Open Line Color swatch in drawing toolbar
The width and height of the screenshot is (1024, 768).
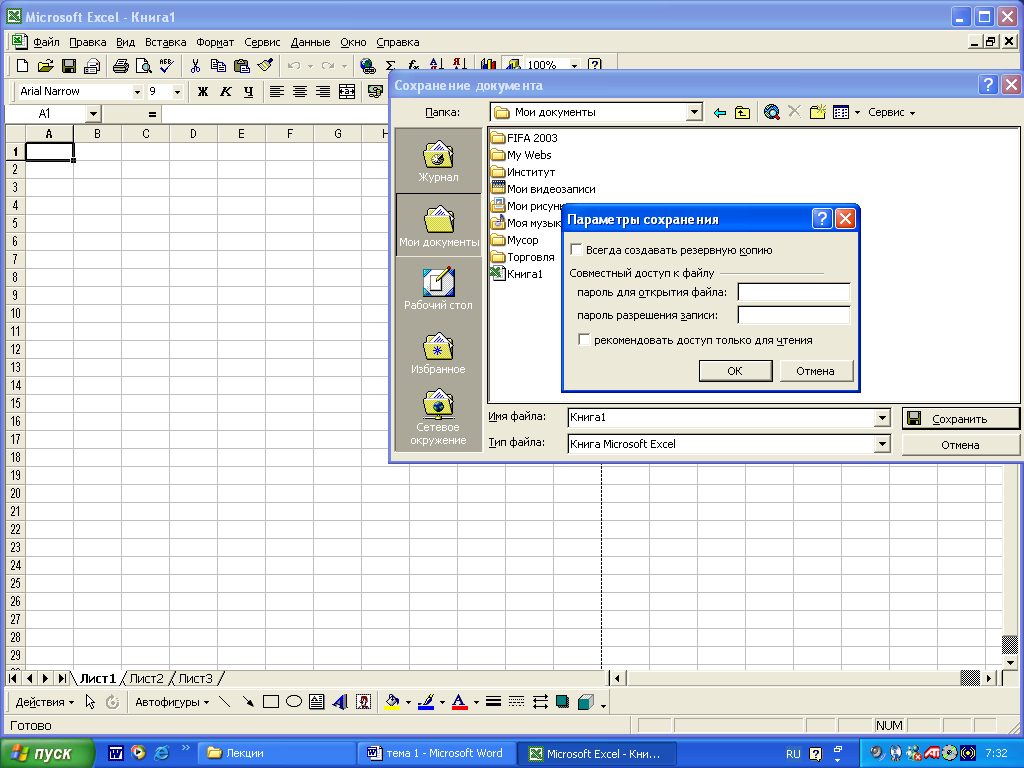(x=426, y=702)
